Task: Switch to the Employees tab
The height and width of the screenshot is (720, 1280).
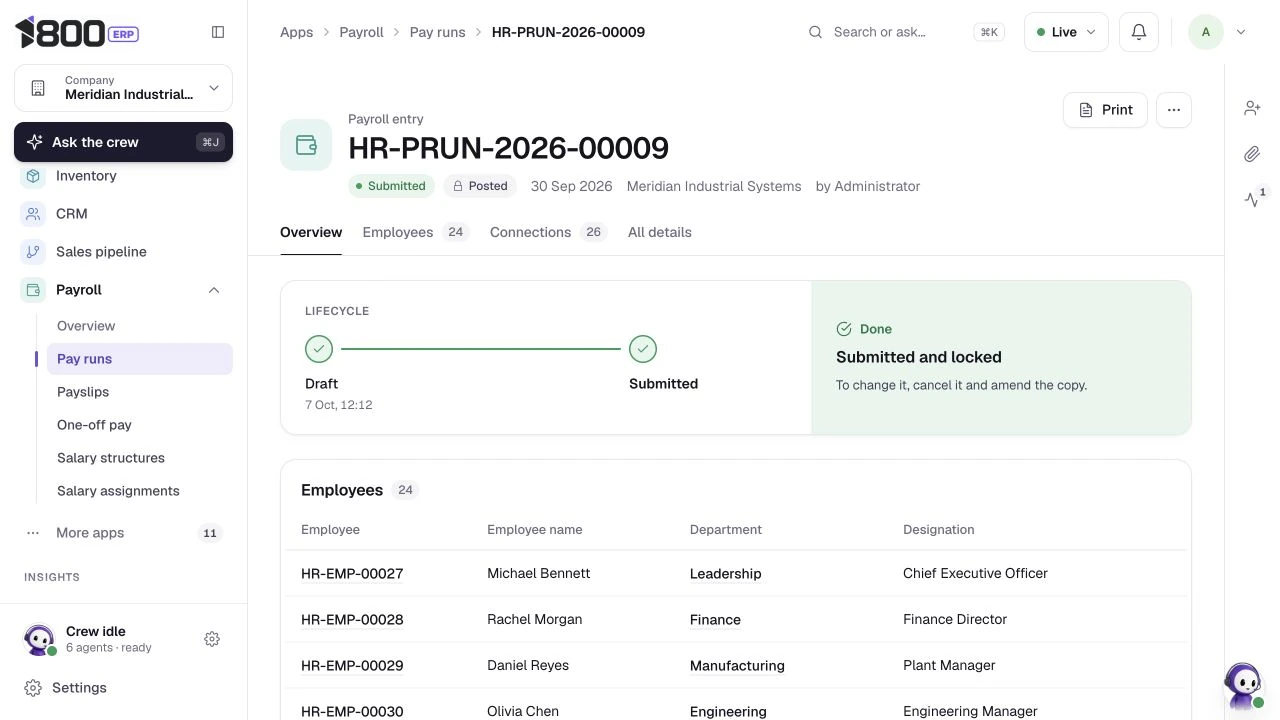Action: click(x=415, y=232)
